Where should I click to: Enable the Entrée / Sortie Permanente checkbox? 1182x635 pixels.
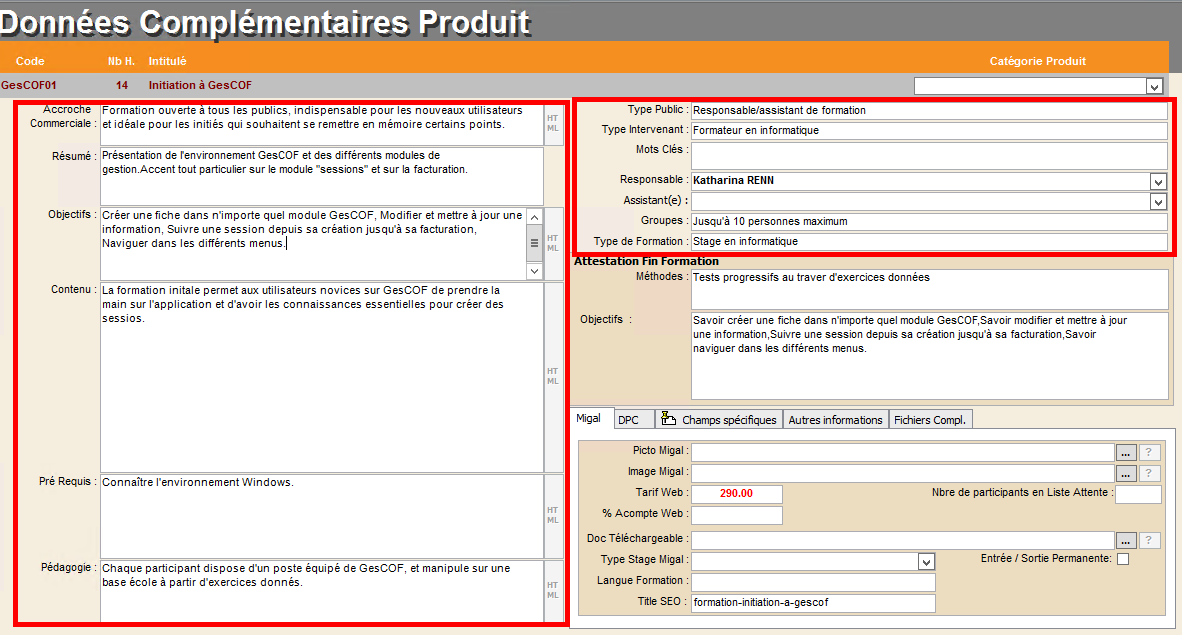[1123, 559]
